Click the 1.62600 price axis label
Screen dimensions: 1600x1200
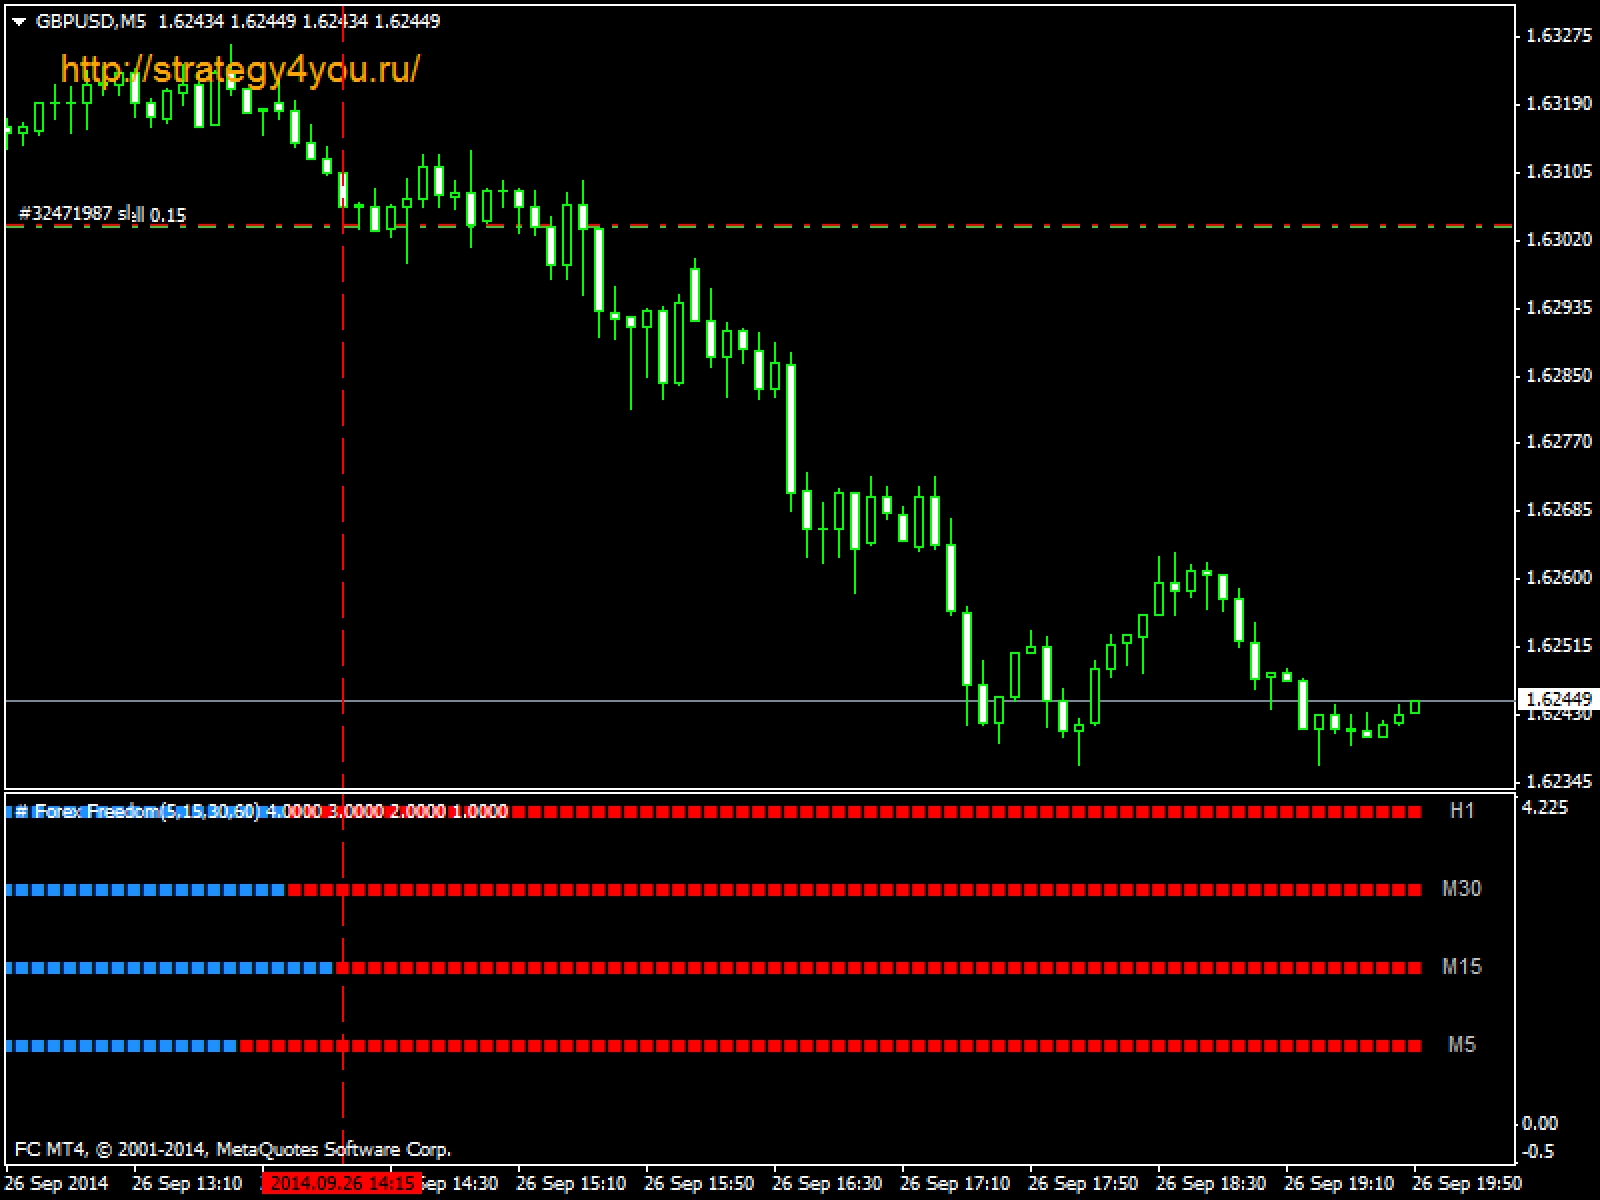[x=1558, y=578]
